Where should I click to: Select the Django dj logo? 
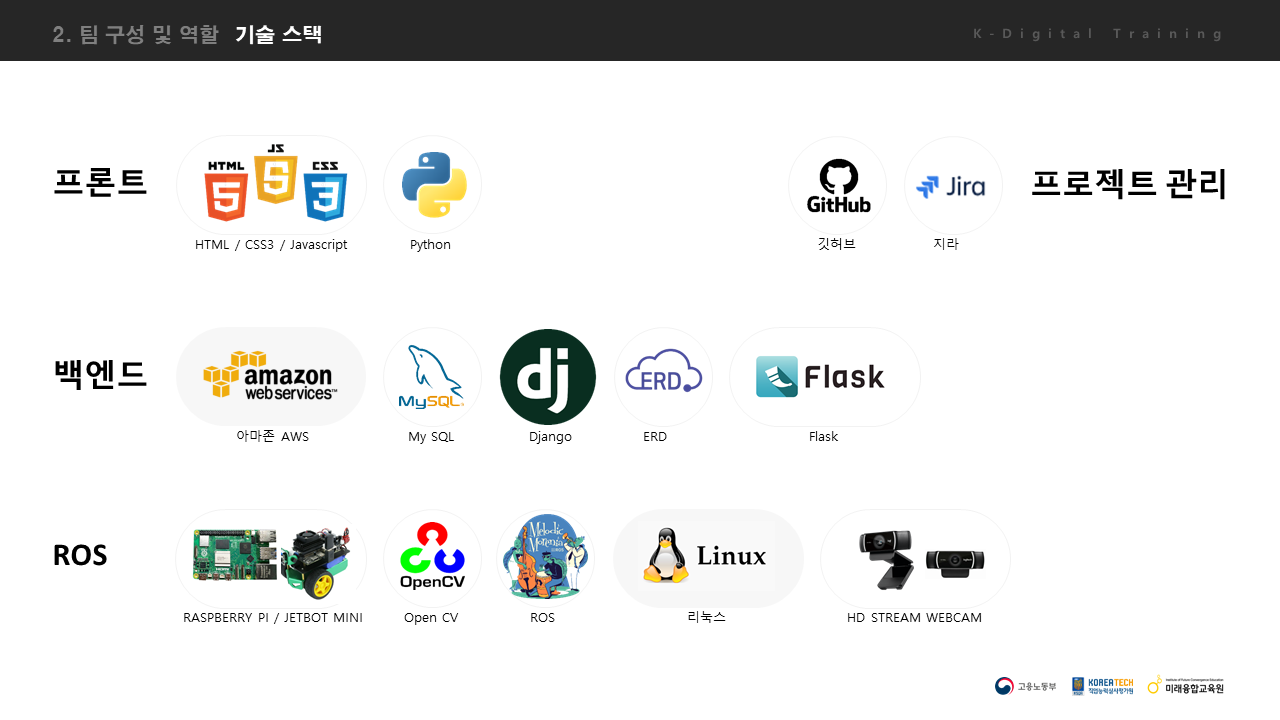click(548, 377)
